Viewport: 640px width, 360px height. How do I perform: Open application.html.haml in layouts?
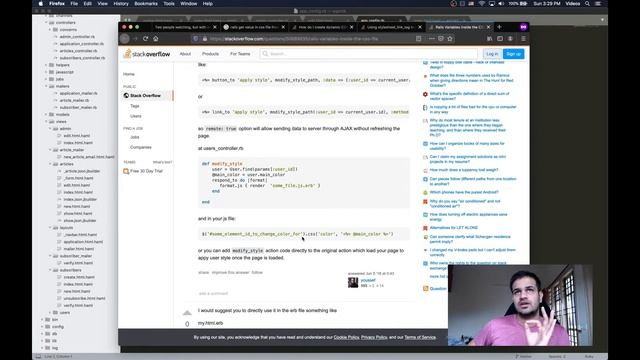point(83,242)
